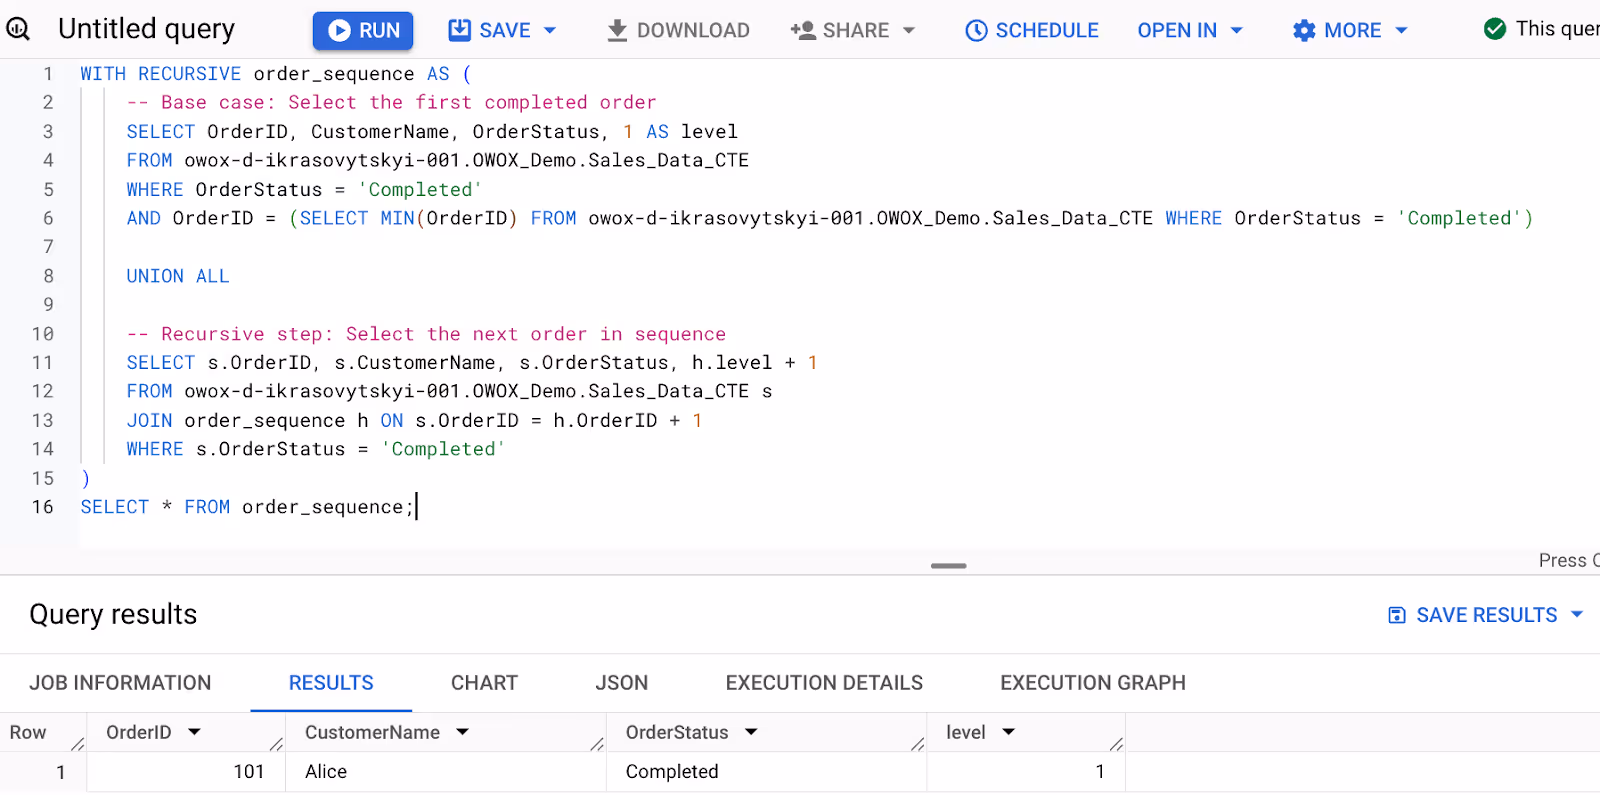This screenshot has width=1600, height=795.
Task: Open the SHARE menu
Action: pyautogui.click(x=852, y=30)
